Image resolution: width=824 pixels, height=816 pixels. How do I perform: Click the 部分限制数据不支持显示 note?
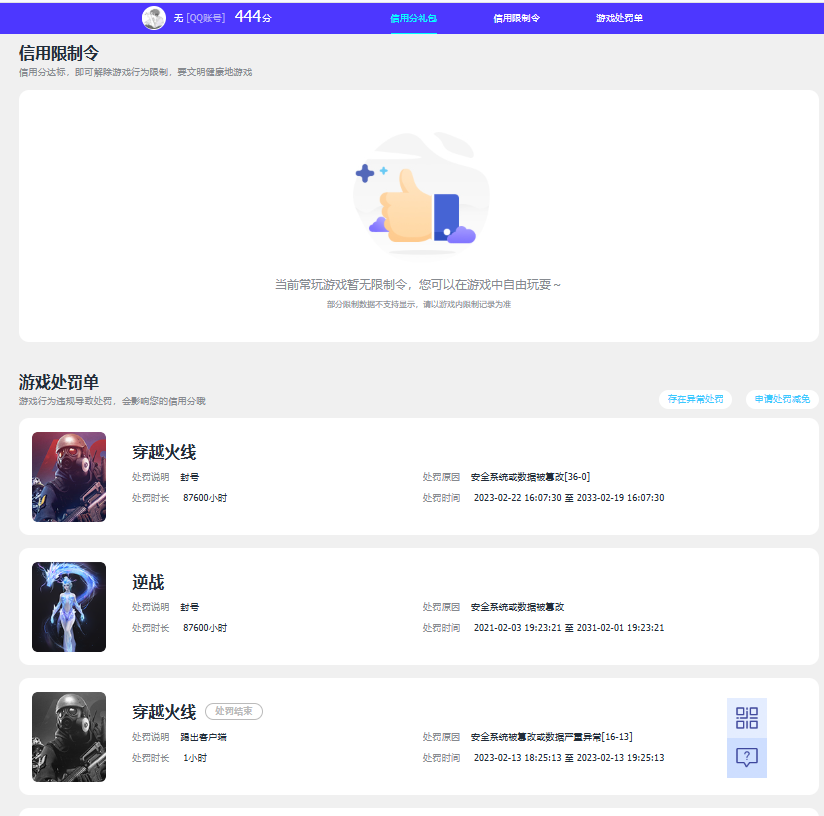pos(419,304)
